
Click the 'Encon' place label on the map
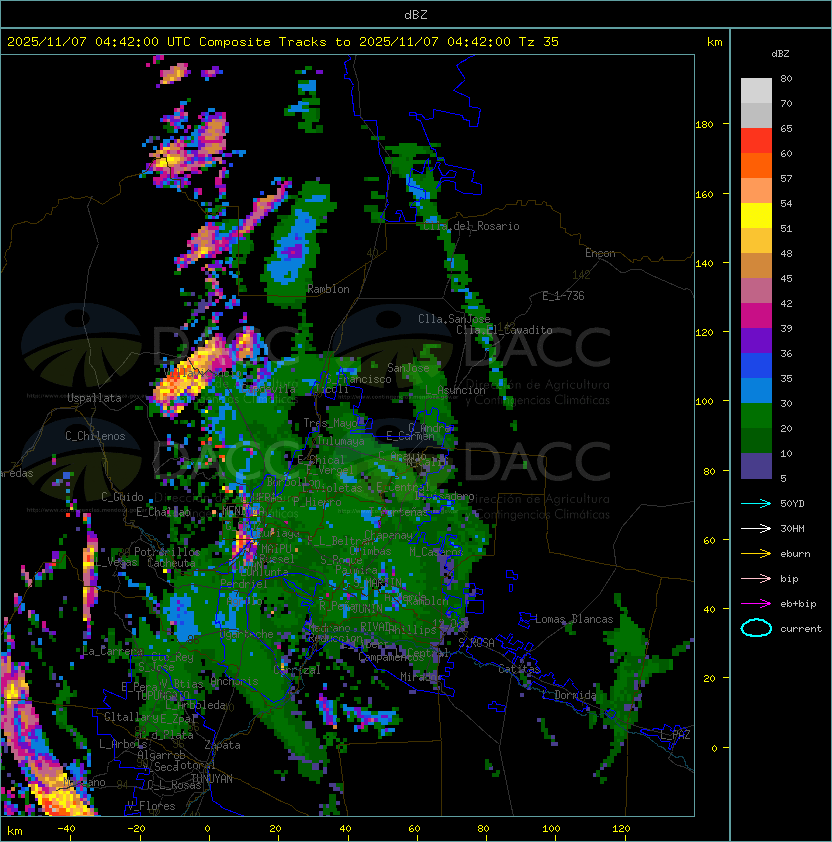click(x=600, y=253)
